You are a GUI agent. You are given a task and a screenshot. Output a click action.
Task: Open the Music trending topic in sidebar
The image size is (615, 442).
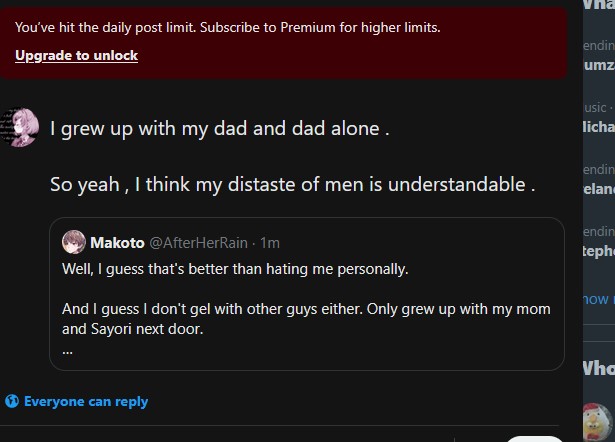599,118
